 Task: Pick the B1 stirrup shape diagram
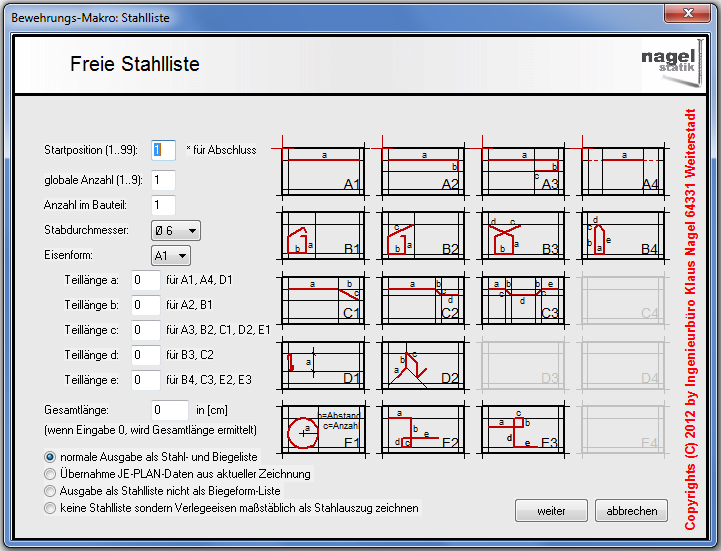pyautogui.click(x=323, y=234)
